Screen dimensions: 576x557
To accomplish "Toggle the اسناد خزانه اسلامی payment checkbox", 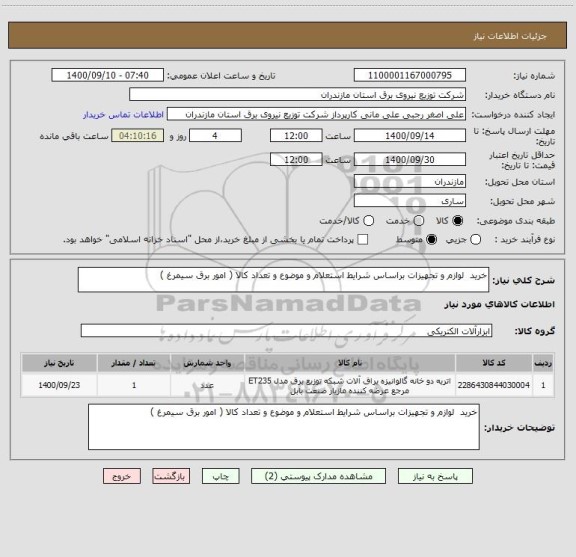I will click(363, 240).
